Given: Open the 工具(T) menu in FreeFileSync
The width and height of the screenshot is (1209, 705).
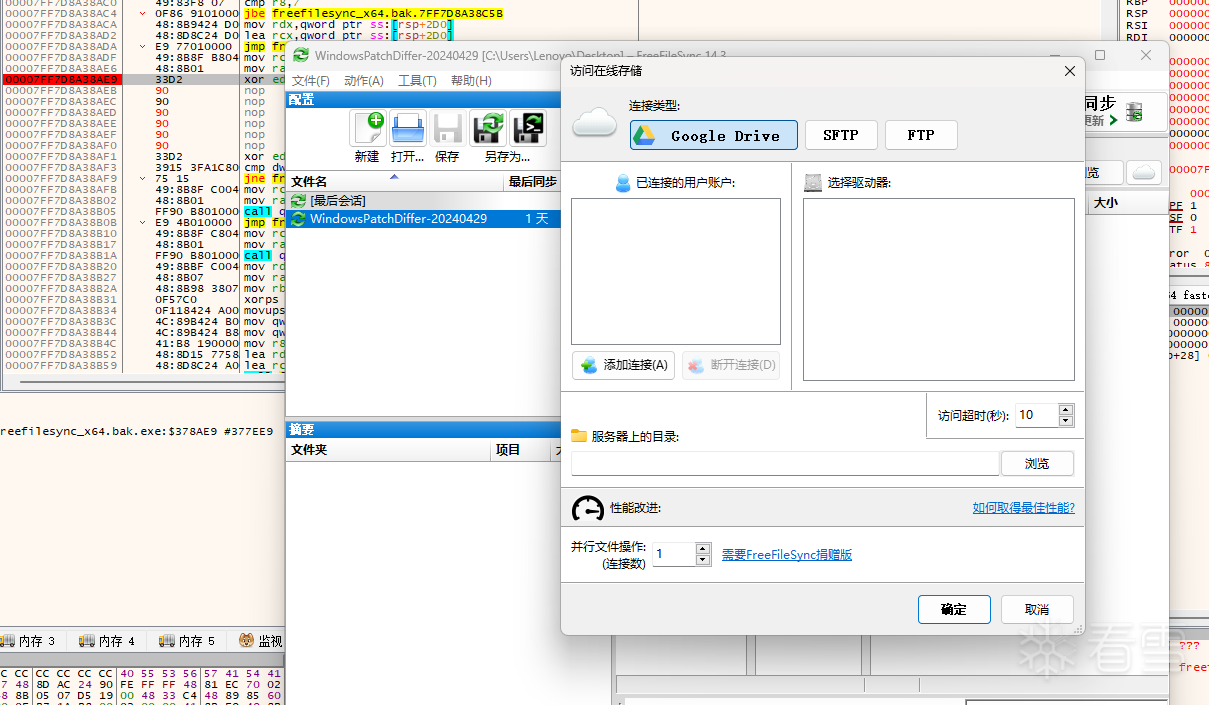Looking at the screenshot, I should pyautogui.click(x=417, y=81).
